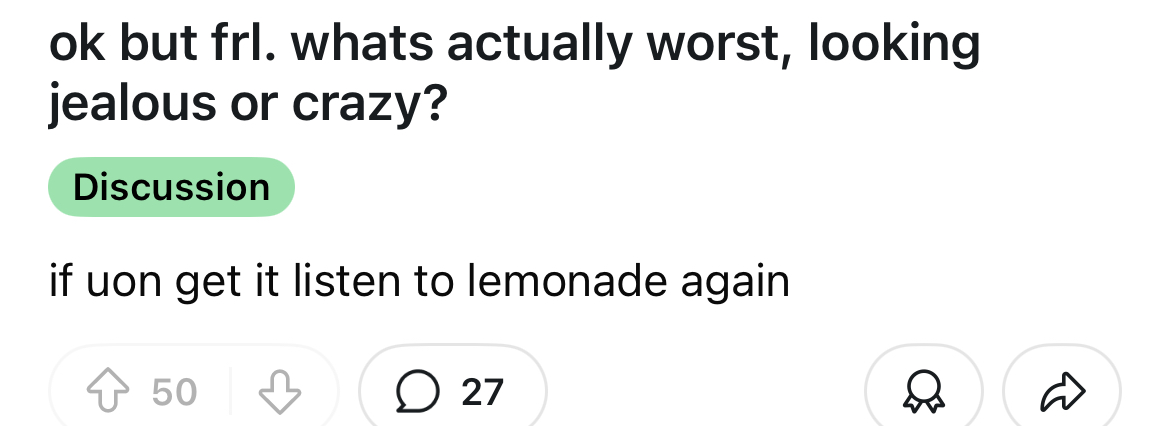Open comments via the speech bubble icon
The image size is (1170, 426).
pyautogui.click(x=413, y=392)
